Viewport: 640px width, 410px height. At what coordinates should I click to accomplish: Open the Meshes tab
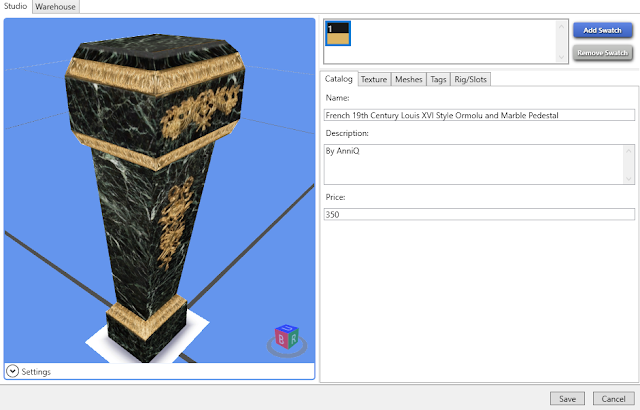[x=408, y=79]
